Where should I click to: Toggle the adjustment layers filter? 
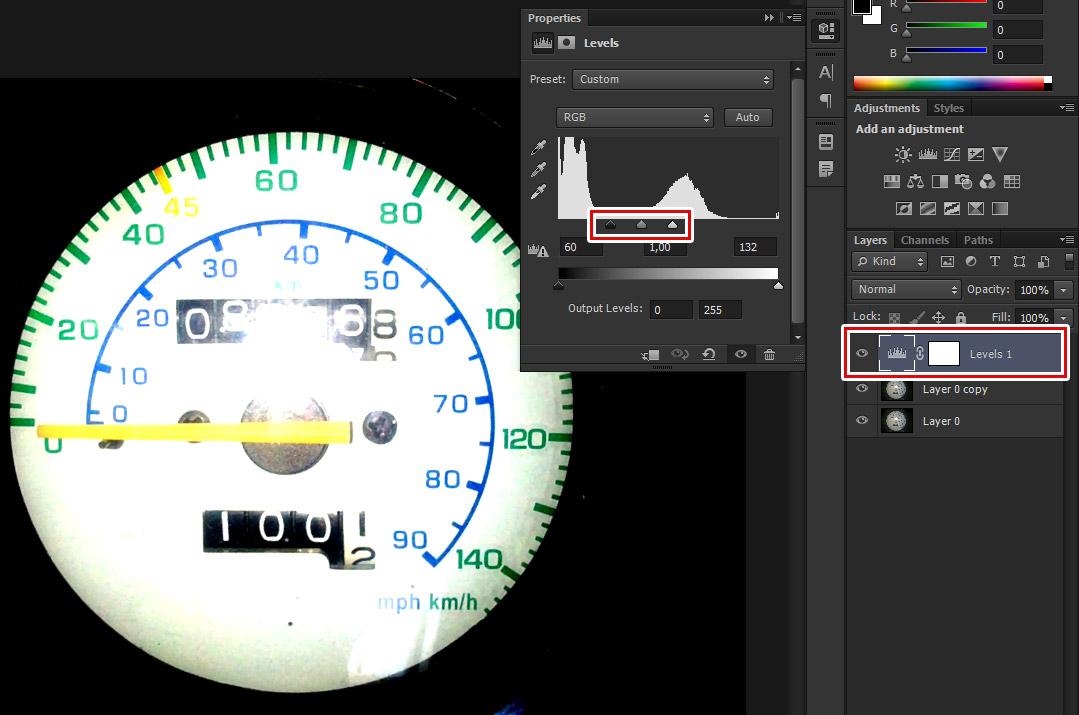(x=971, y=262)
